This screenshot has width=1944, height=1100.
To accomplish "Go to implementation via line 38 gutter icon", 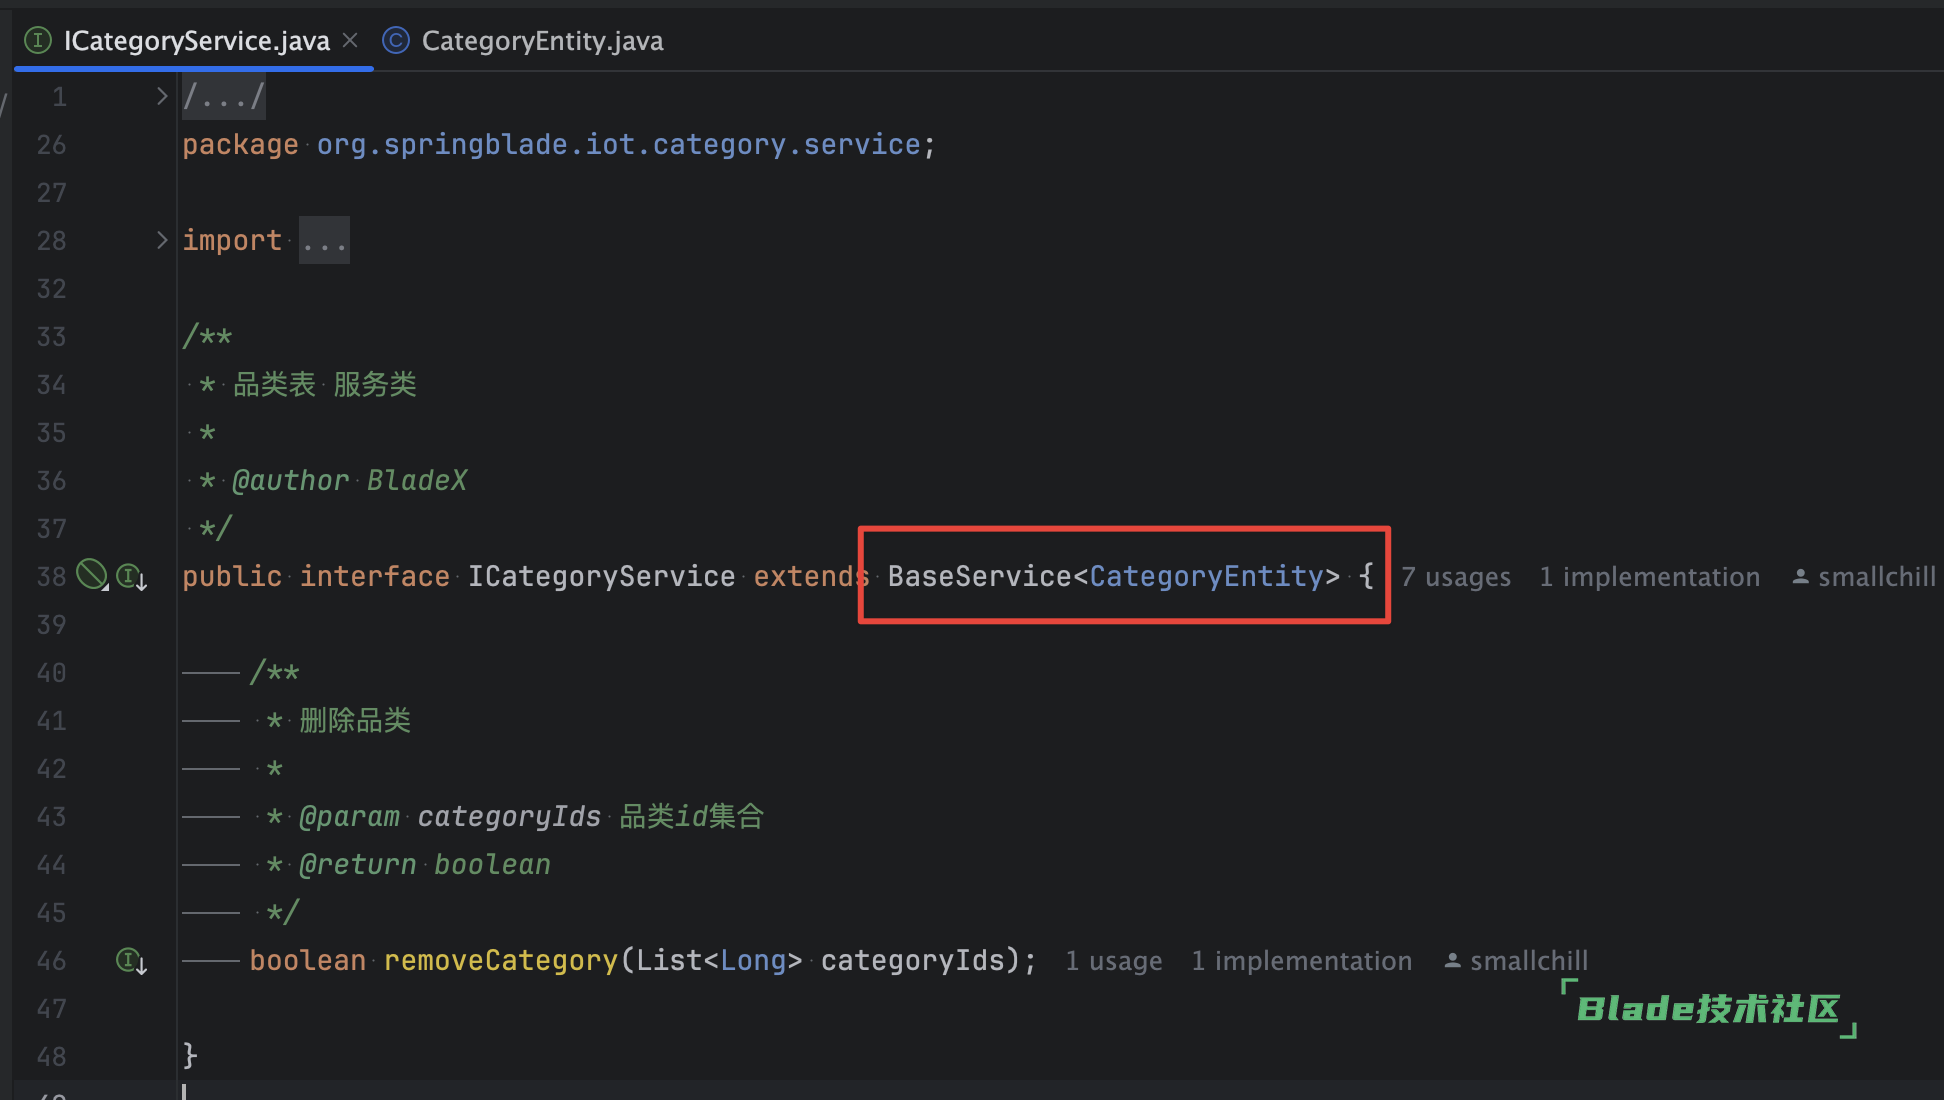I will coord(132,577).
